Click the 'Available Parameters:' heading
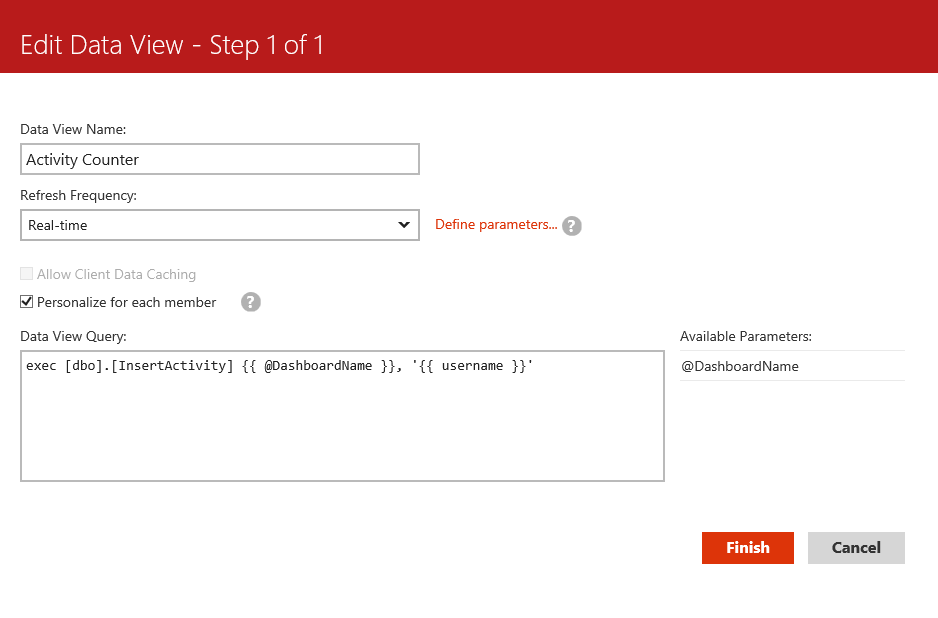The width and height of the screenshot is (938, 618). point(746,336)
